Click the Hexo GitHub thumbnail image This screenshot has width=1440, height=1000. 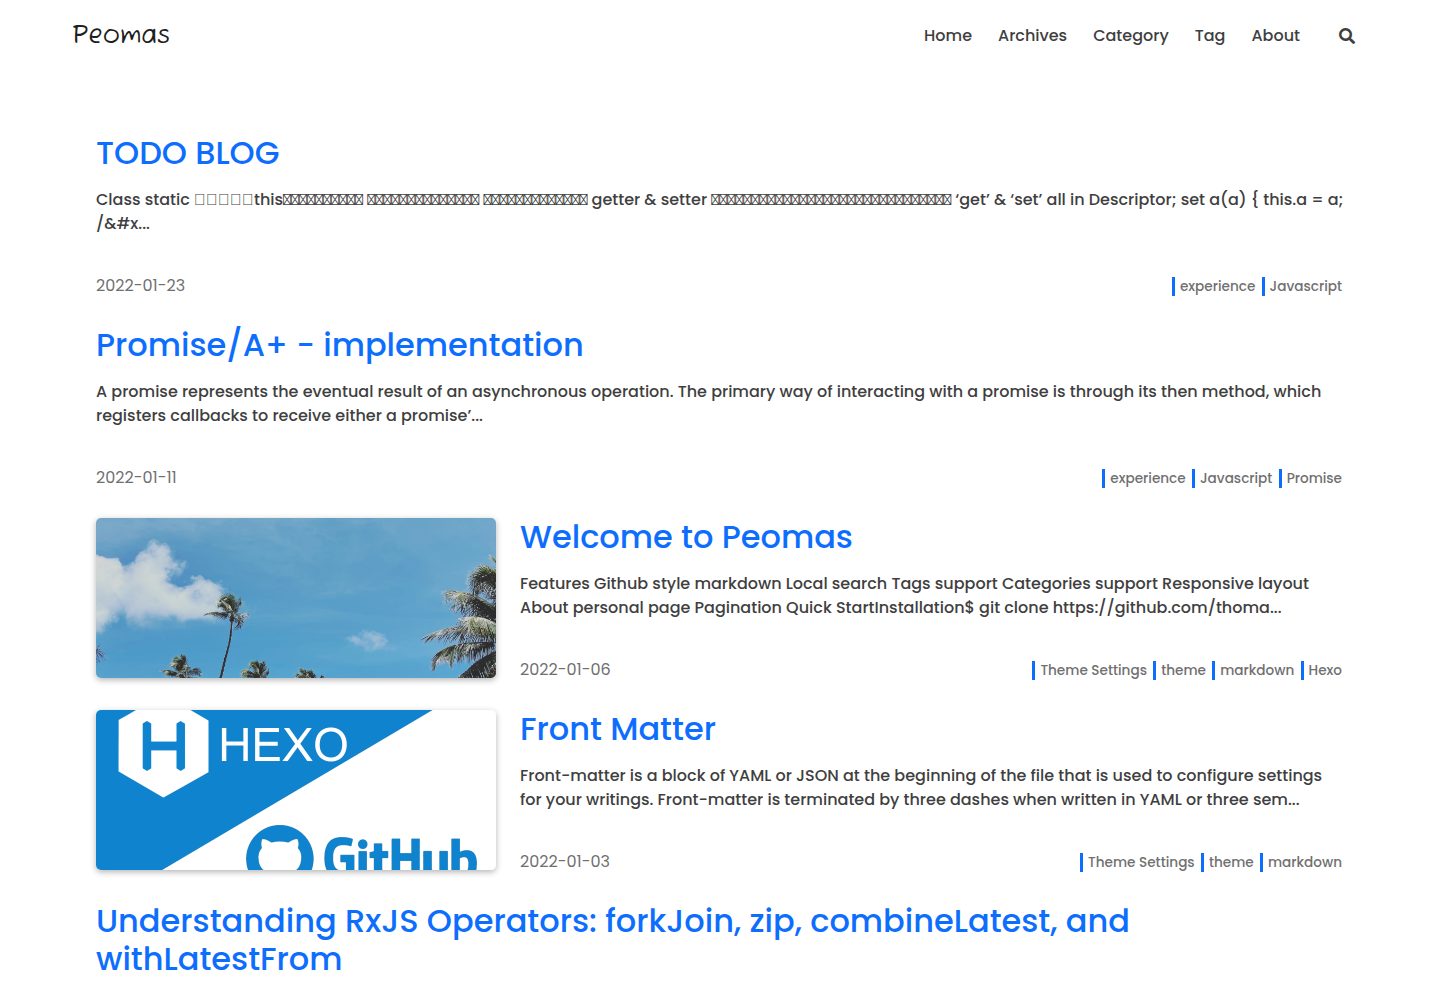(296, 790)
